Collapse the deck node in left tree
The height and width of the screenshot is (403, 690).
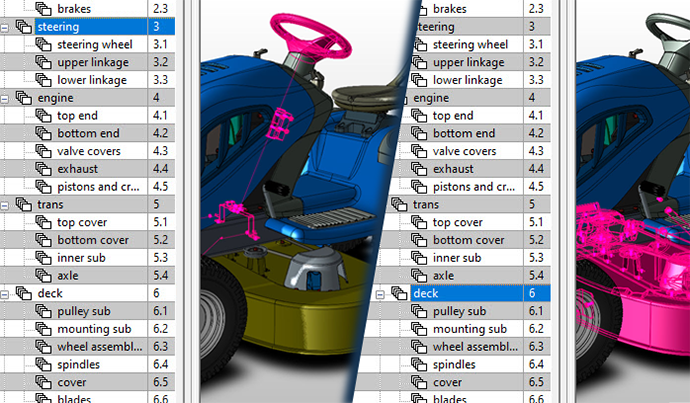7,294
